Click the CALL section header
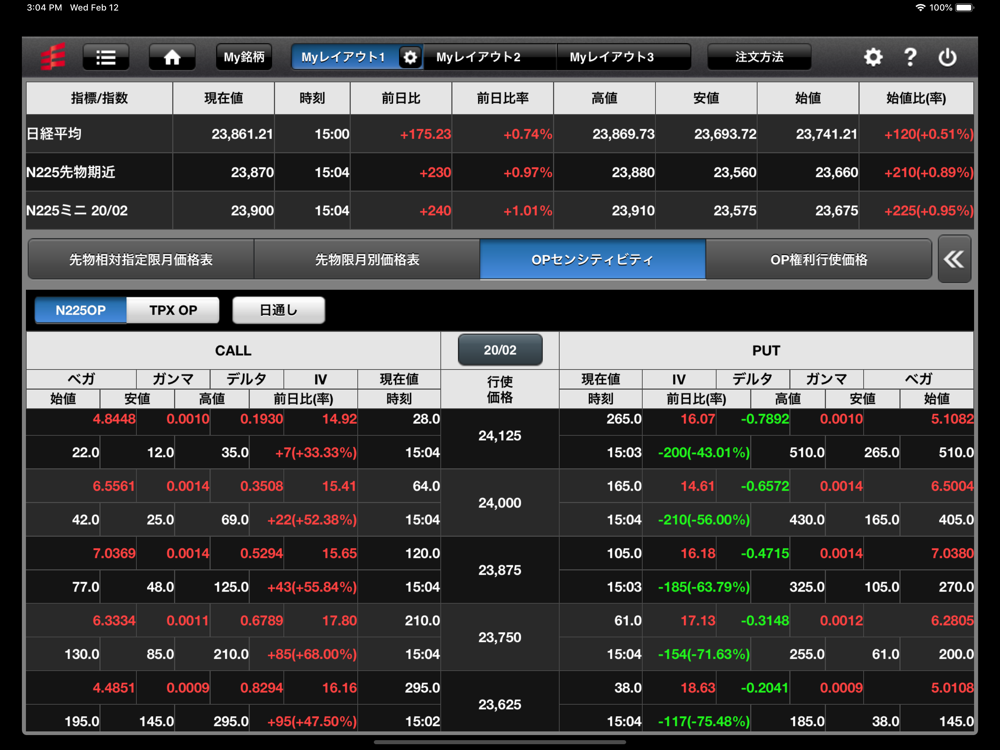The width and height of the screenshot is (1000, 750). pyautogui.click(x=233, y=351)
